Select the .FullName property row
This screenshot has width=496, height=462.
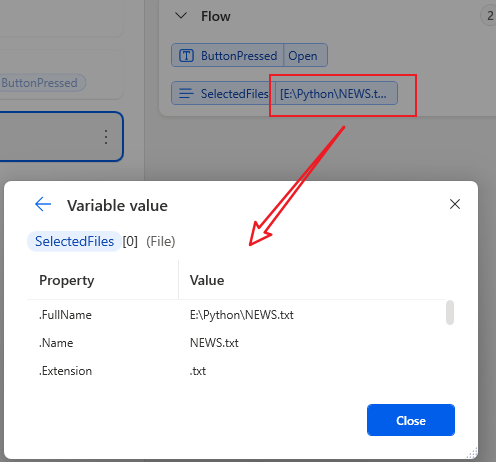click(x=236, y=315)
